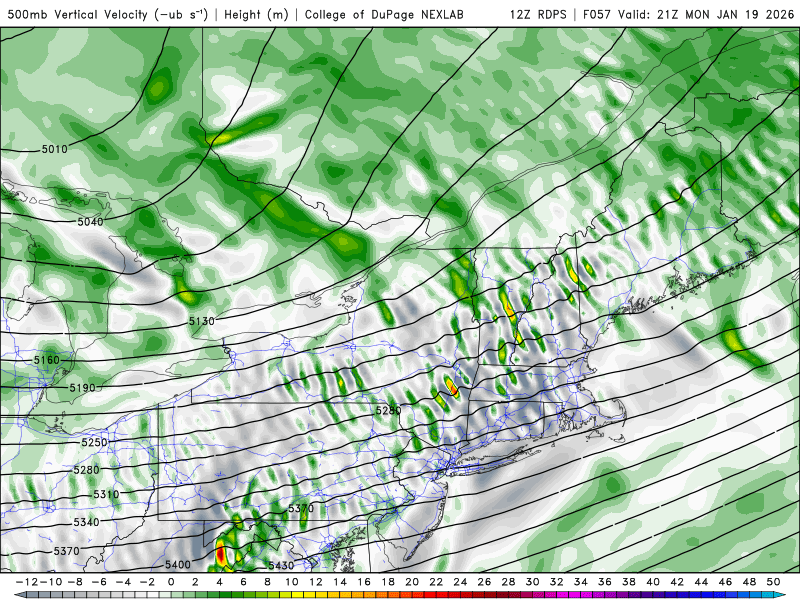Click the '42' value on the color scale
Viewport: 800px width, 600px height.
677,582
